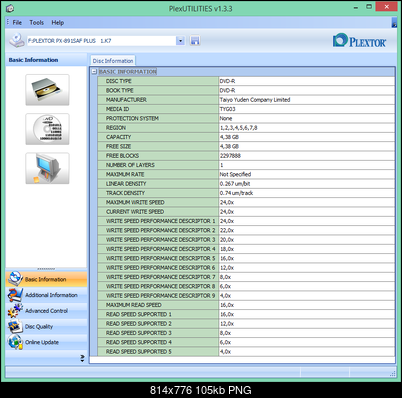Click the window resize grip in status bar
This screenshot has width=402, height=398.
(393, 373)
